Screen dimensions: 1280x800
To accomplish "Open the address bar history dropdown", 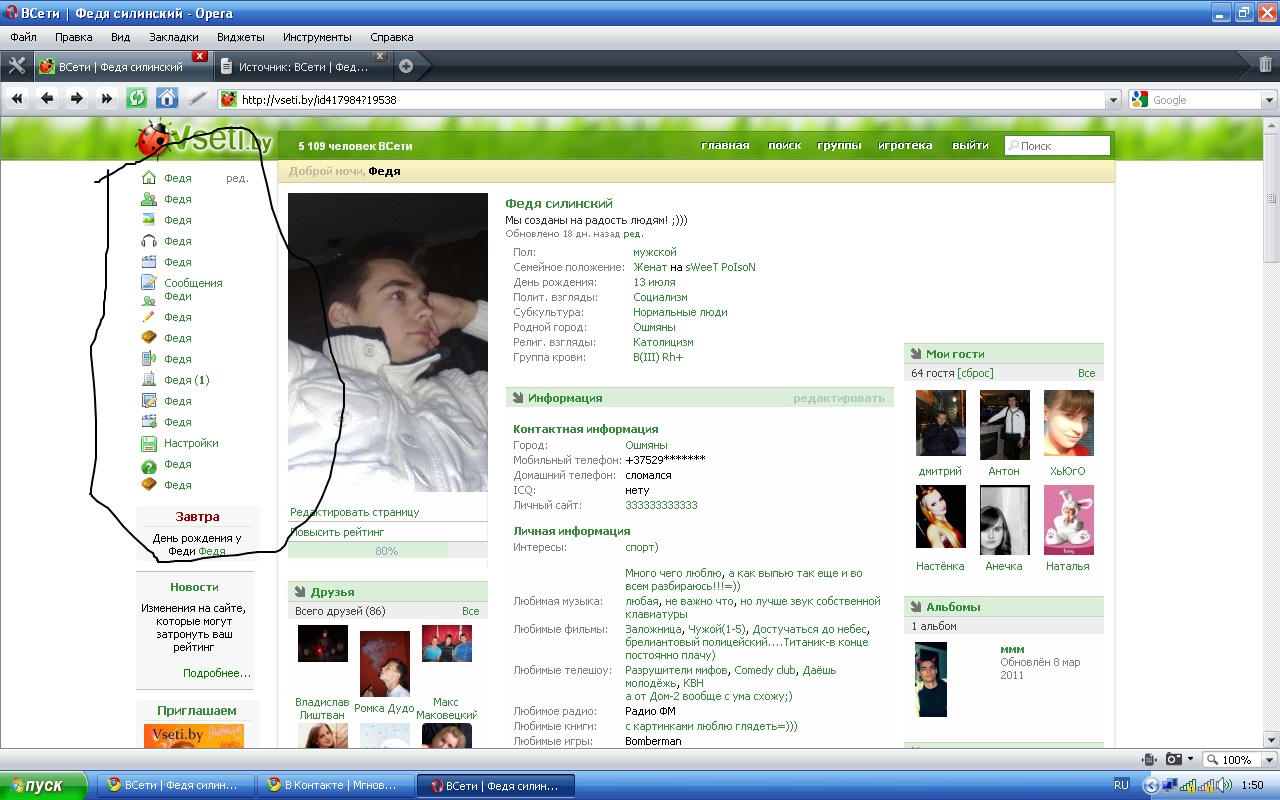I will click(x=1113, y=100).
